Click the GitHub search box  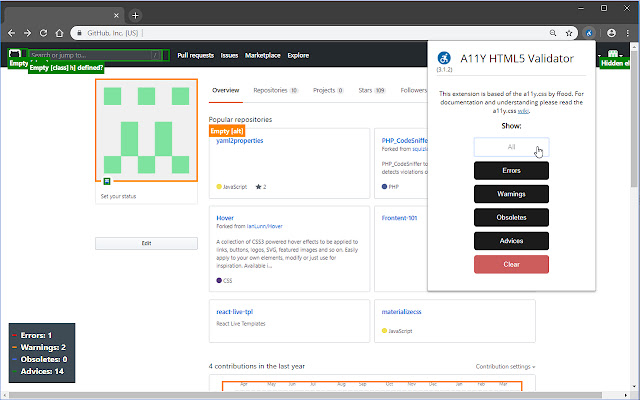[96, 55]
